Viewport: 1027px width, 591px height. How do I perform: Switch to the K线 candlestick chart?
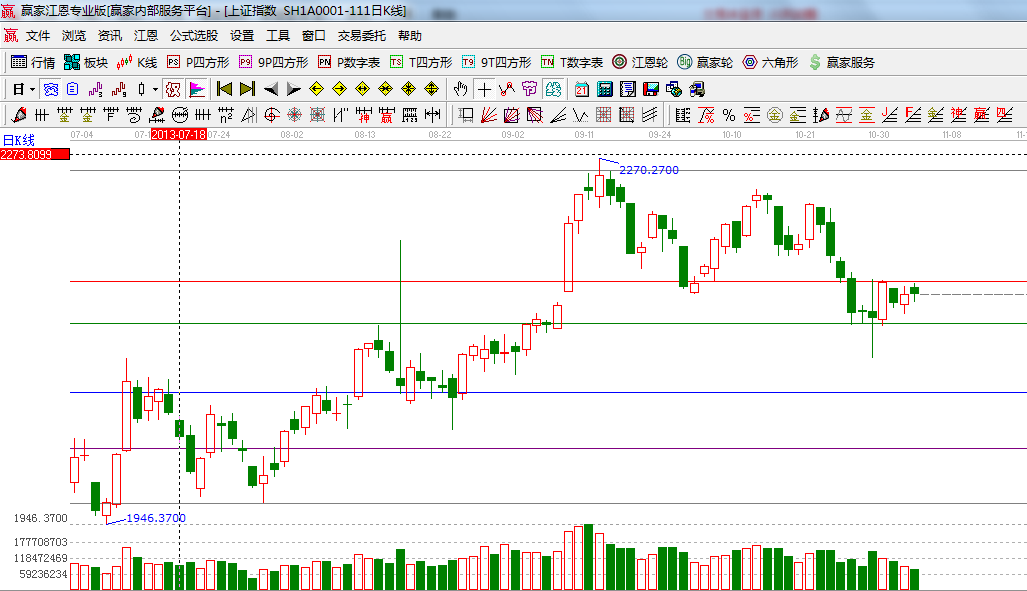(137, 62)
